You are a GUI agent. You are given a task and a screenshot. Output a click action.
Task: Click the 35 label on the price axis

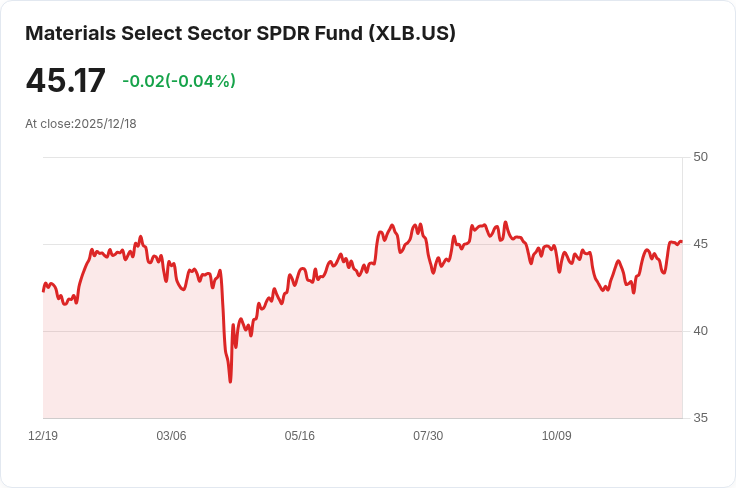(x=700, y=418)
